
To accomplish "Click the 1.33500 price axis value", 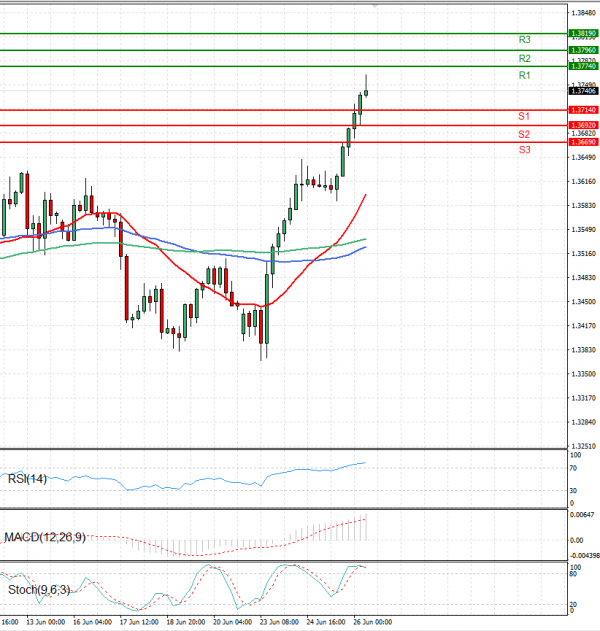I will 584,374.
